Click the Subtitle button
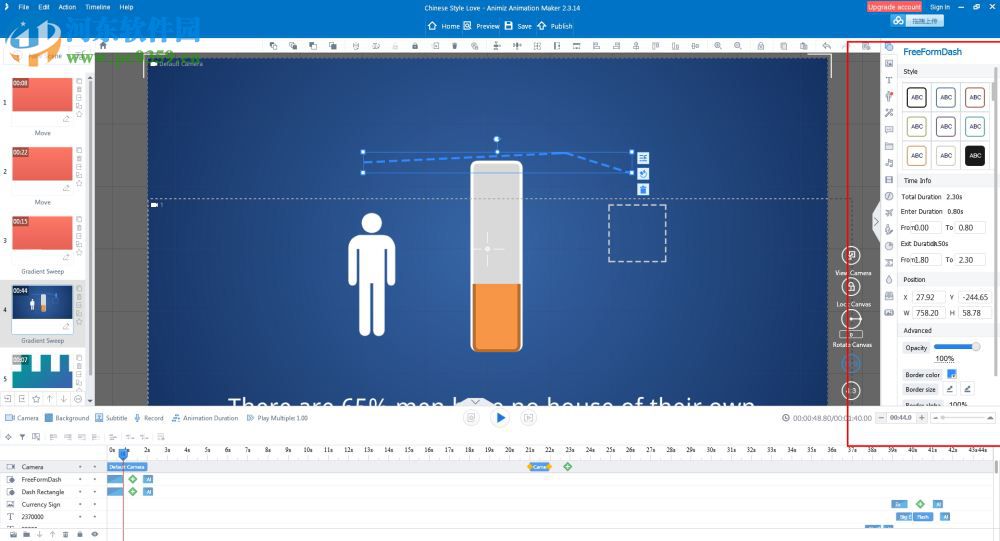The width and height of the screenshot is (1000, 541). click(x=111, y=418)
